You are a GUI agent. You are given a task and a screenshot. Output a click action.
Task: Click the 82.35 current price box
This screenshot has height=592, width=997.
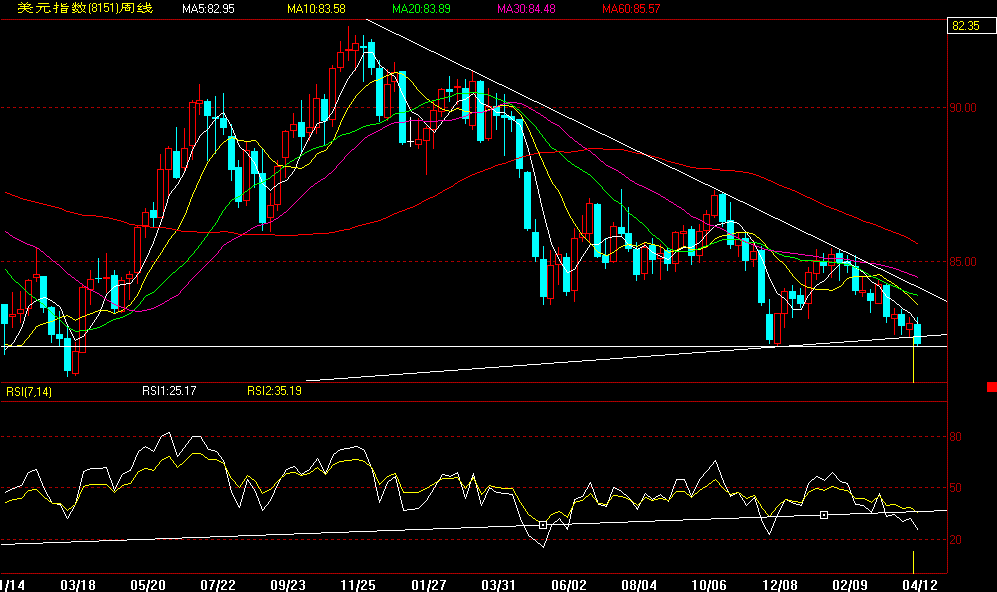click(971, 26)
